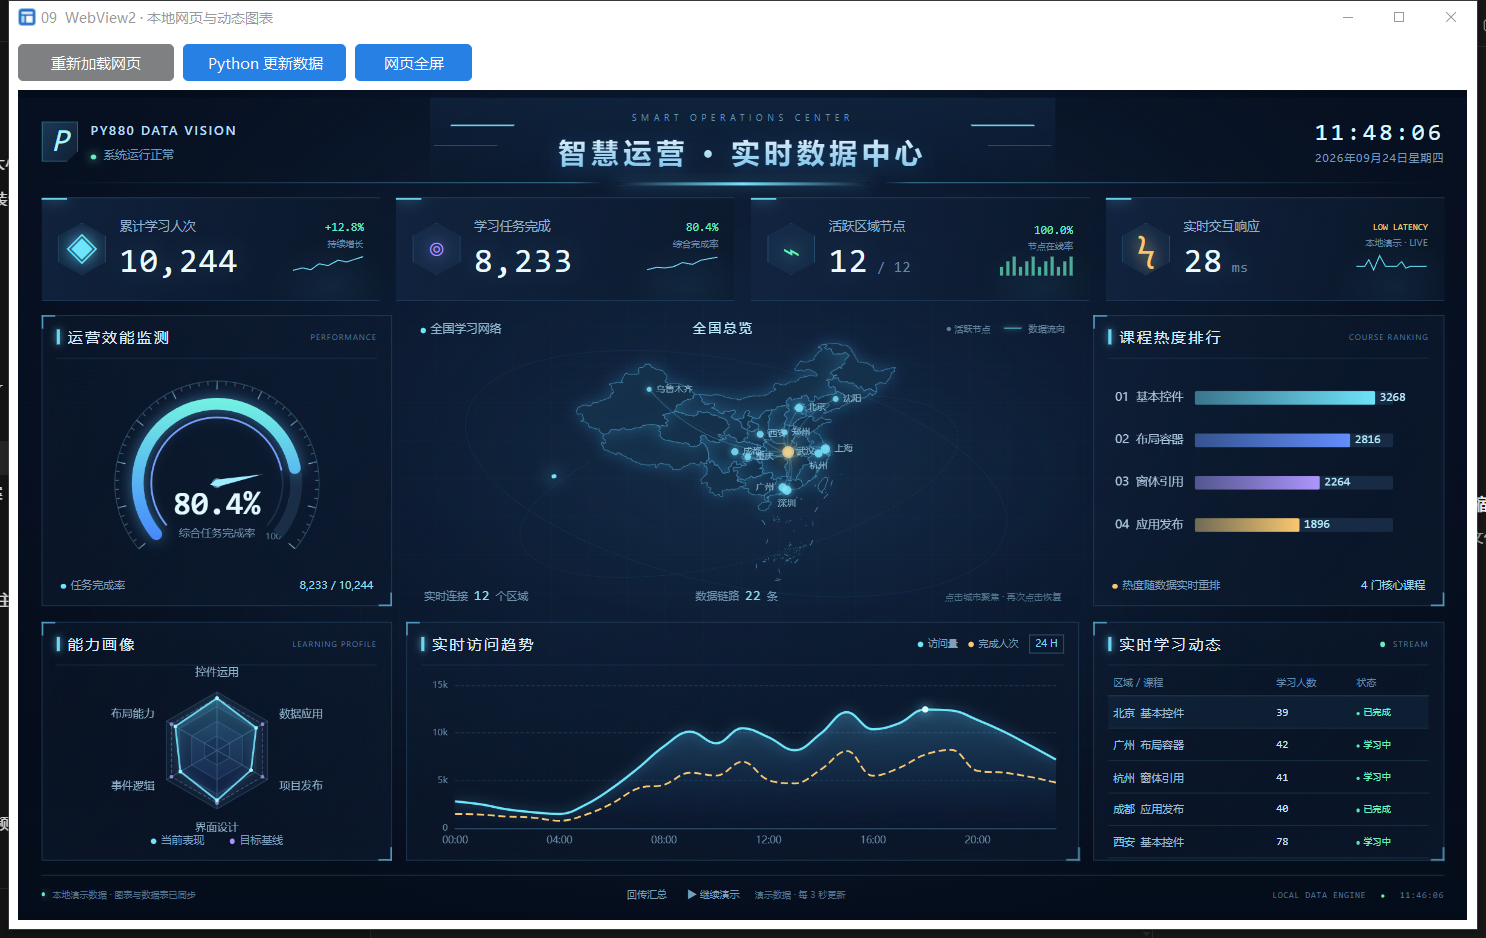This screenshot has height=938, width=1486.
Task: Click the 成都 应用发布 row in 实时学习动态
Action: pos(1270,809)
